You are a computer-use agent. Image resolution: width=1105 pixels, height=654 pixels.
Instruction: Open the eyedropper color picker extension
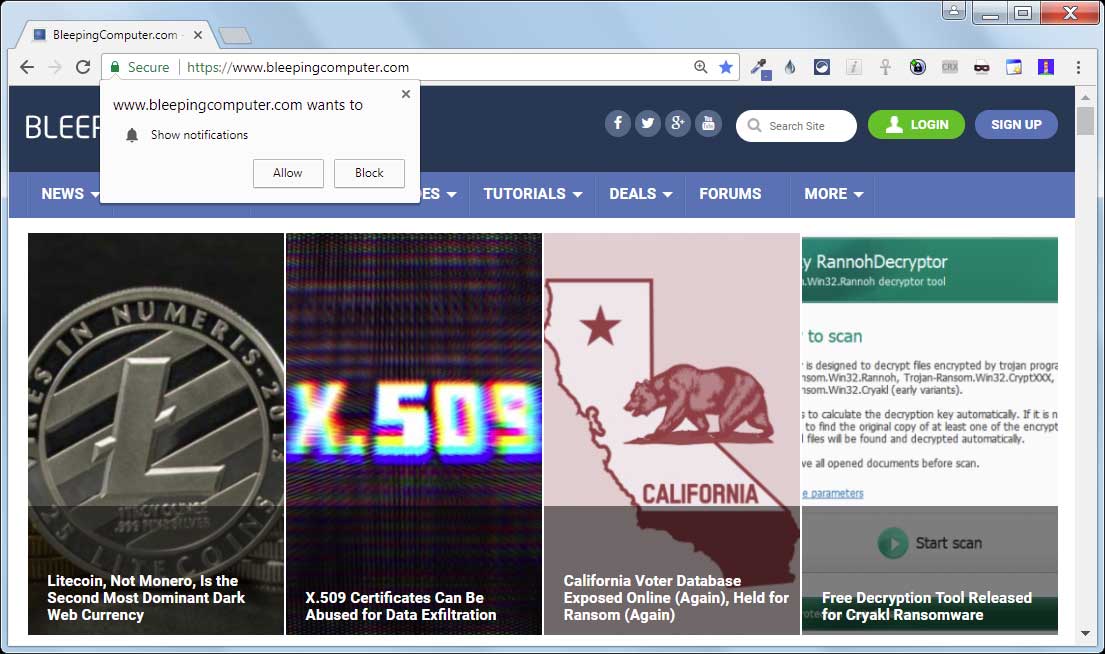pyautogui.click(x=760, y=68)
